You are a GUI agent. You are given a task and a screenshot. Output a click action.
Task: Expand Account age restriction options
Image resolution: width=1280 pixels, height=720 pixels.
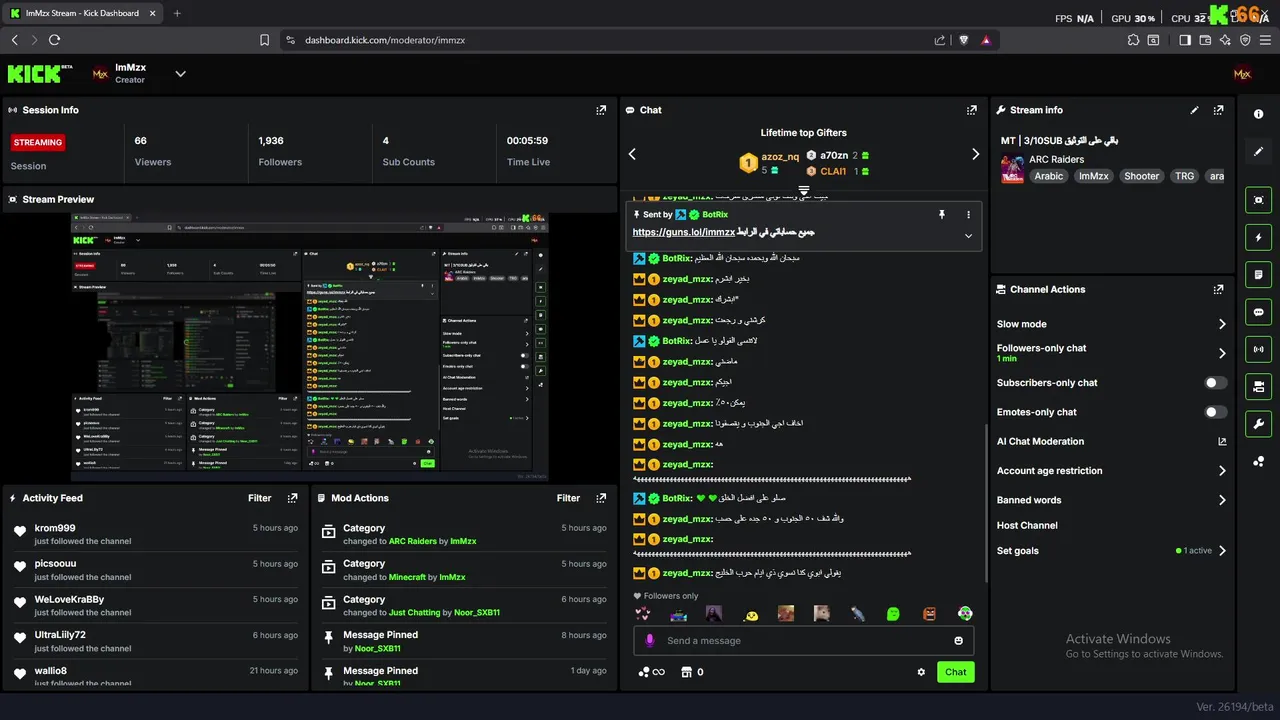click(1222, 471)
